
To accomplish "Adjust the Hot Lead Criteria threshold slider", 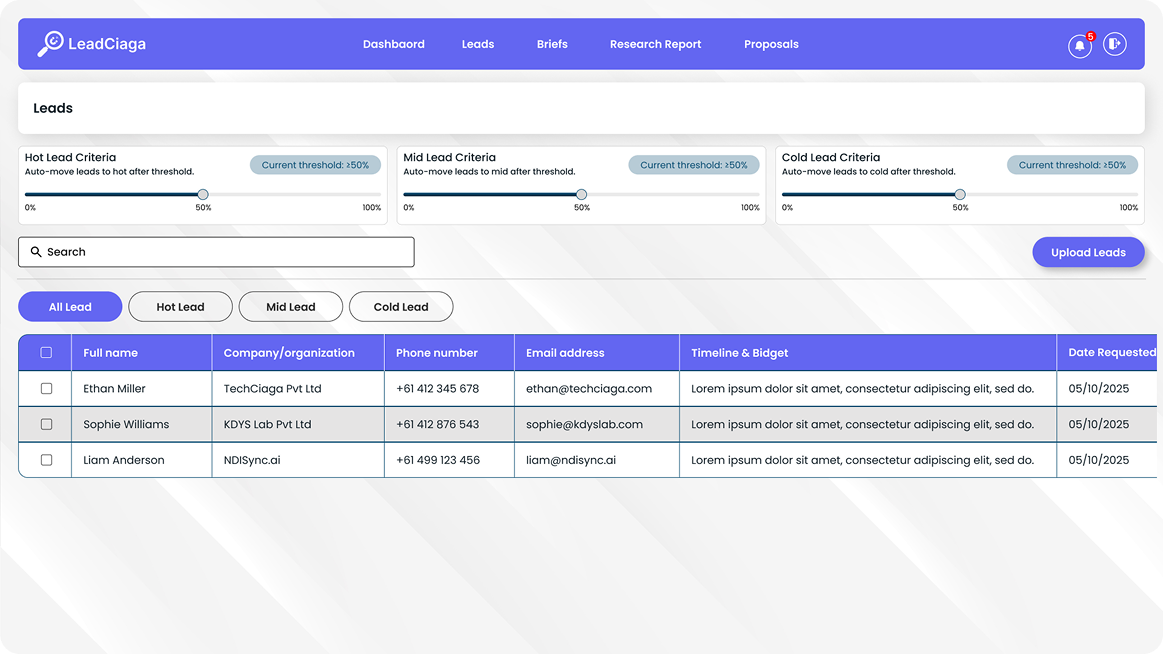I will [202, 195].
